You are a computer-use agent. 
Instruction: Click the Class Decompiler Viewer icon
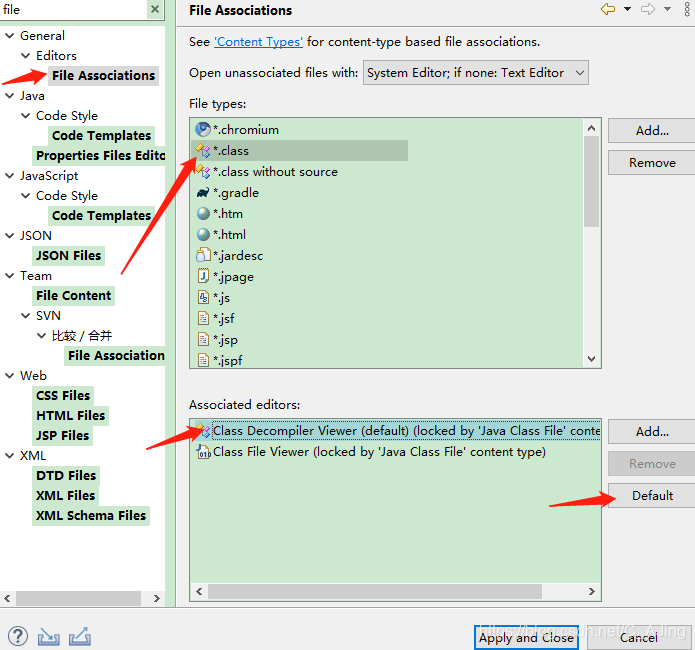[x=203, y=431]
